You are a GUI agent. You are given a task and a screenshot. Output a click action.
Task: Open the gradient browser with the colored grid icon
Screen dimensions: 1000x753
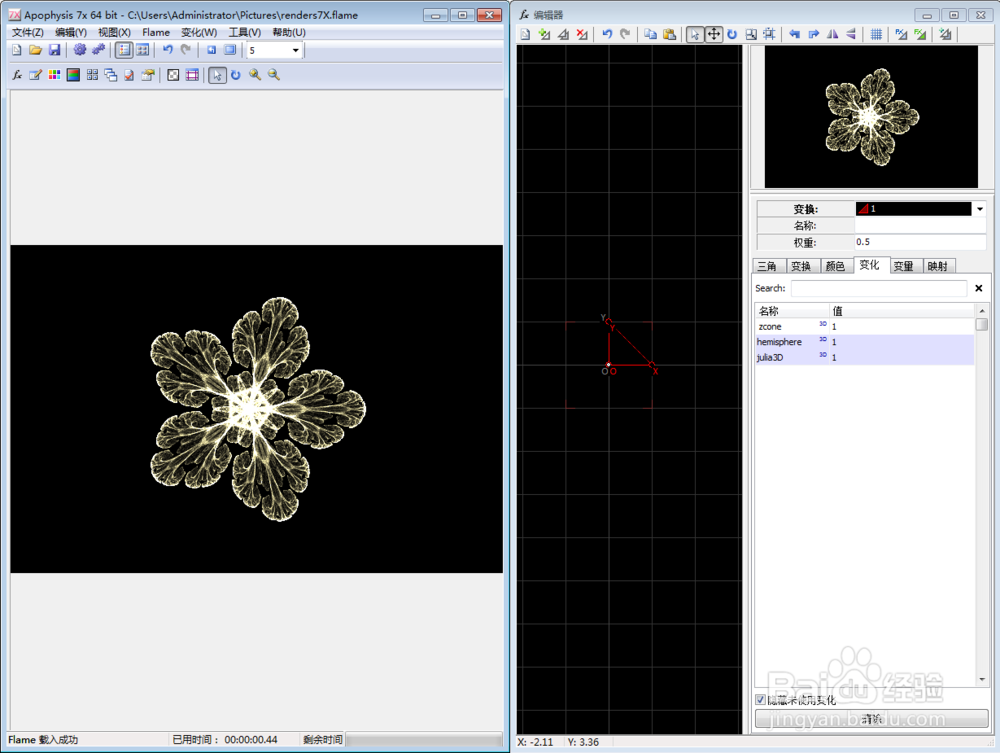coord(54,75)
